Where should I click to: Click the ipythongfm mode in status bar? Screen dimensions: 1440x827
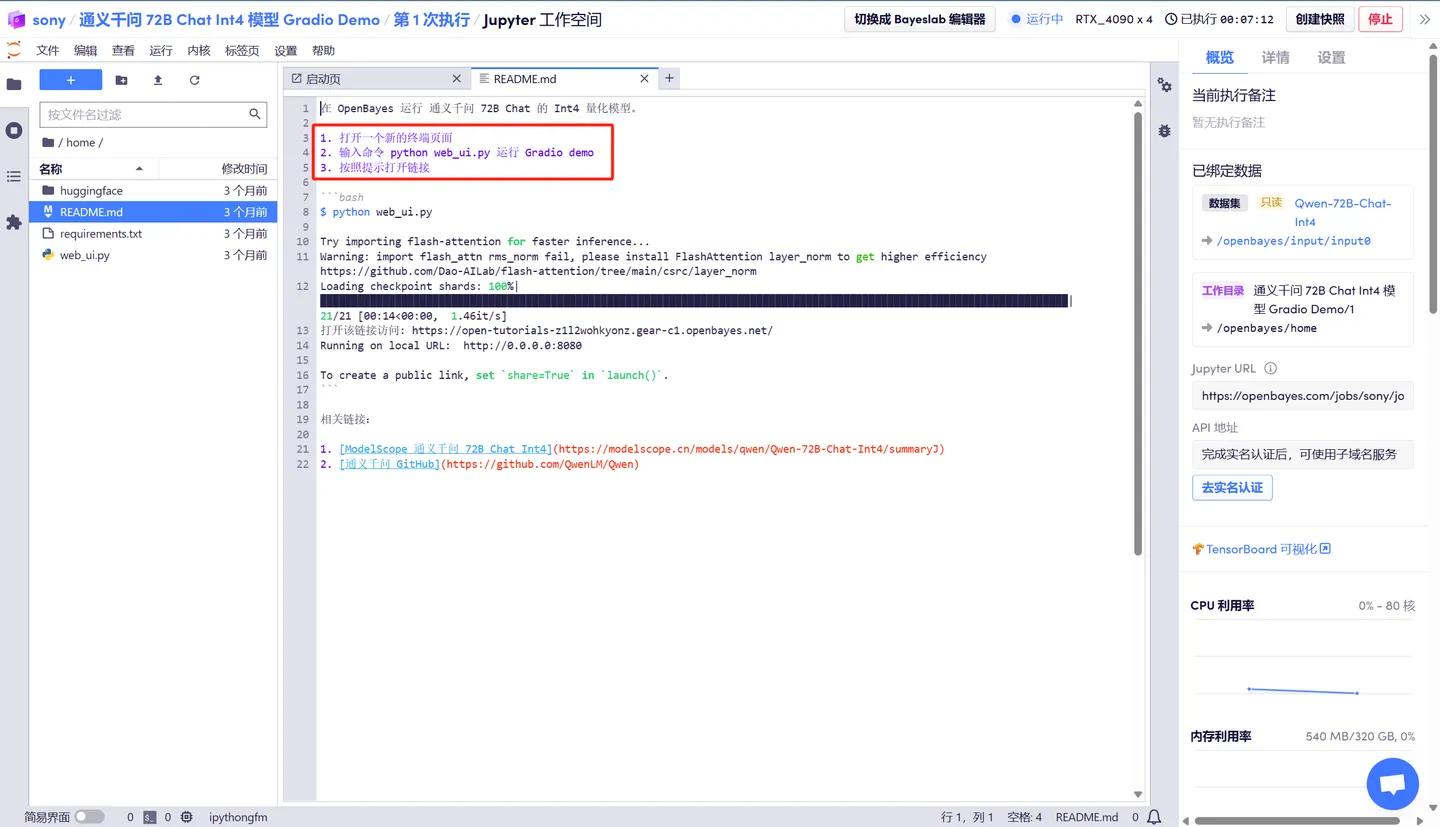coord(238,817)
